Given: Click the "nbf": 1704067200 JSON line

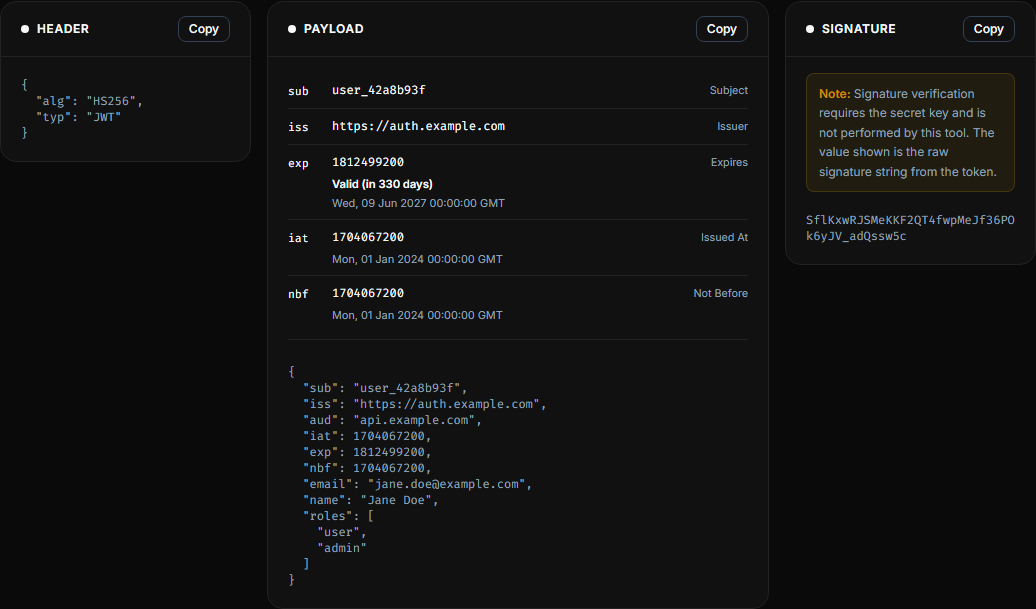Looking at the screenshot, I should click(x=367, y=468).
